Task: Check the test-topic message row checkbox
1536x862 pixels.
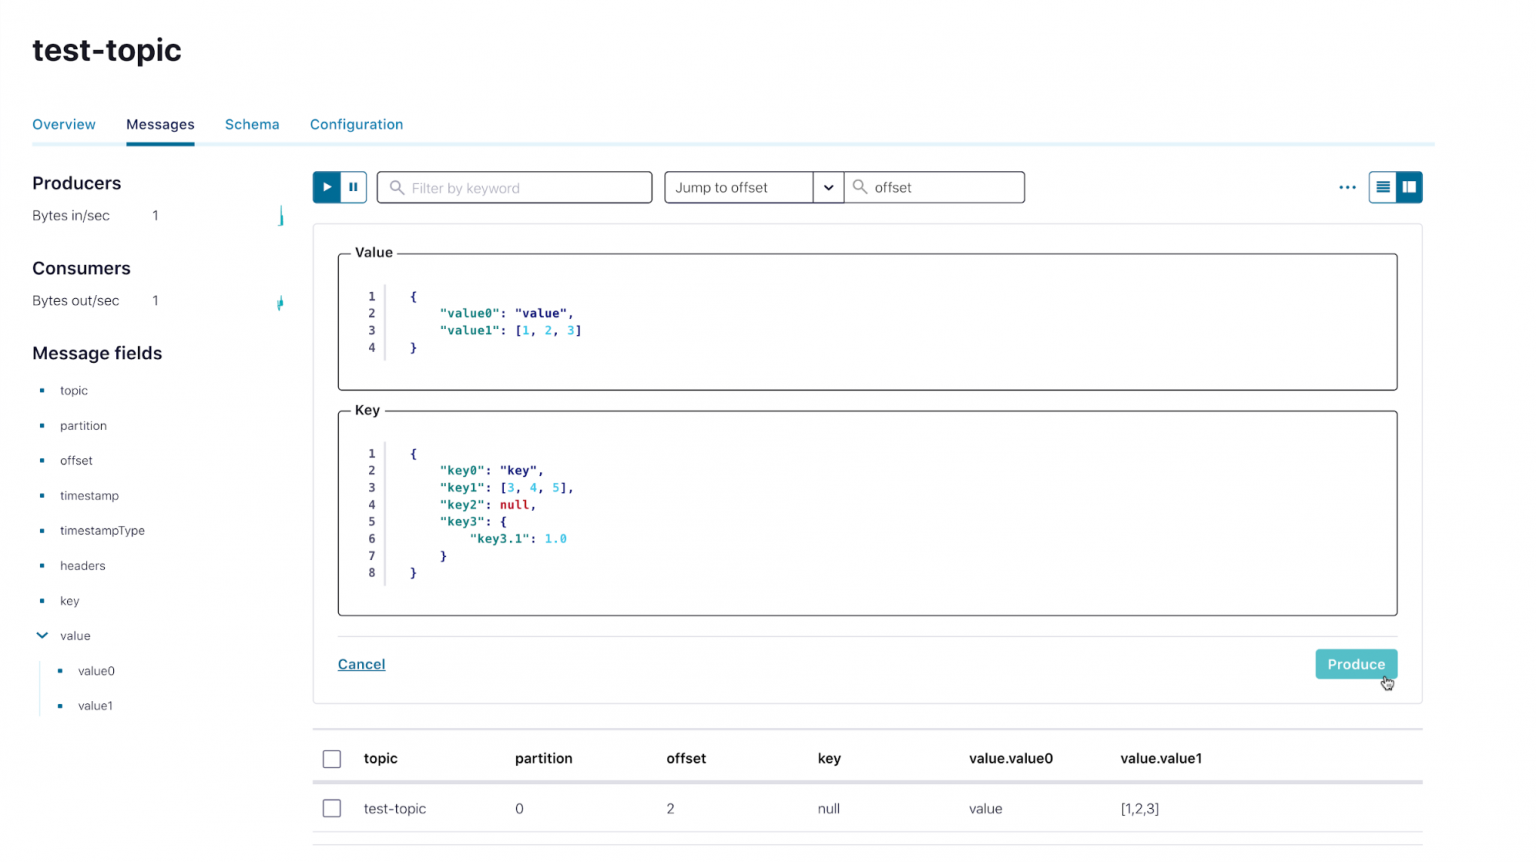Action: [331, 808]
